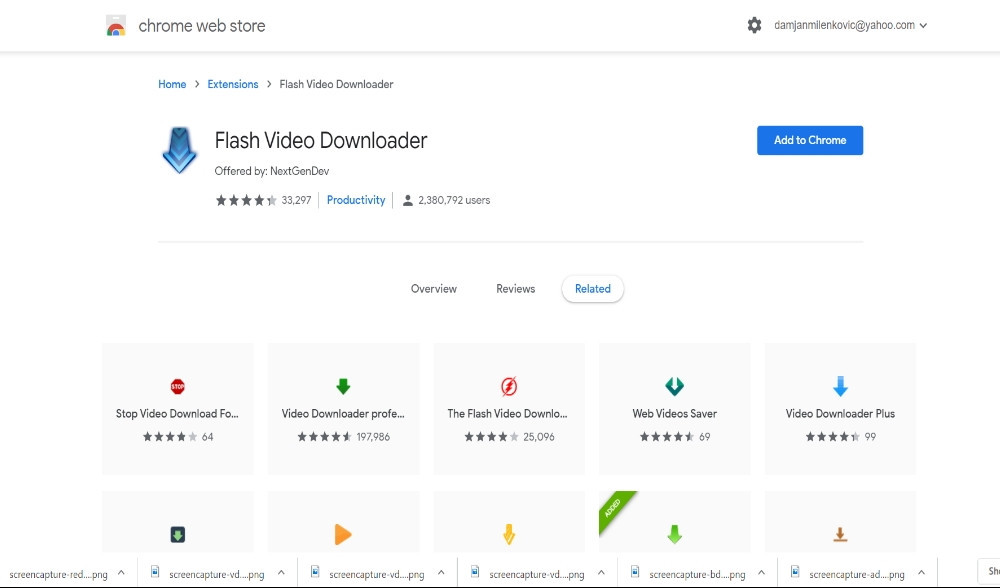Select the Related tab

pyautogui.click(x=592, y=289)
